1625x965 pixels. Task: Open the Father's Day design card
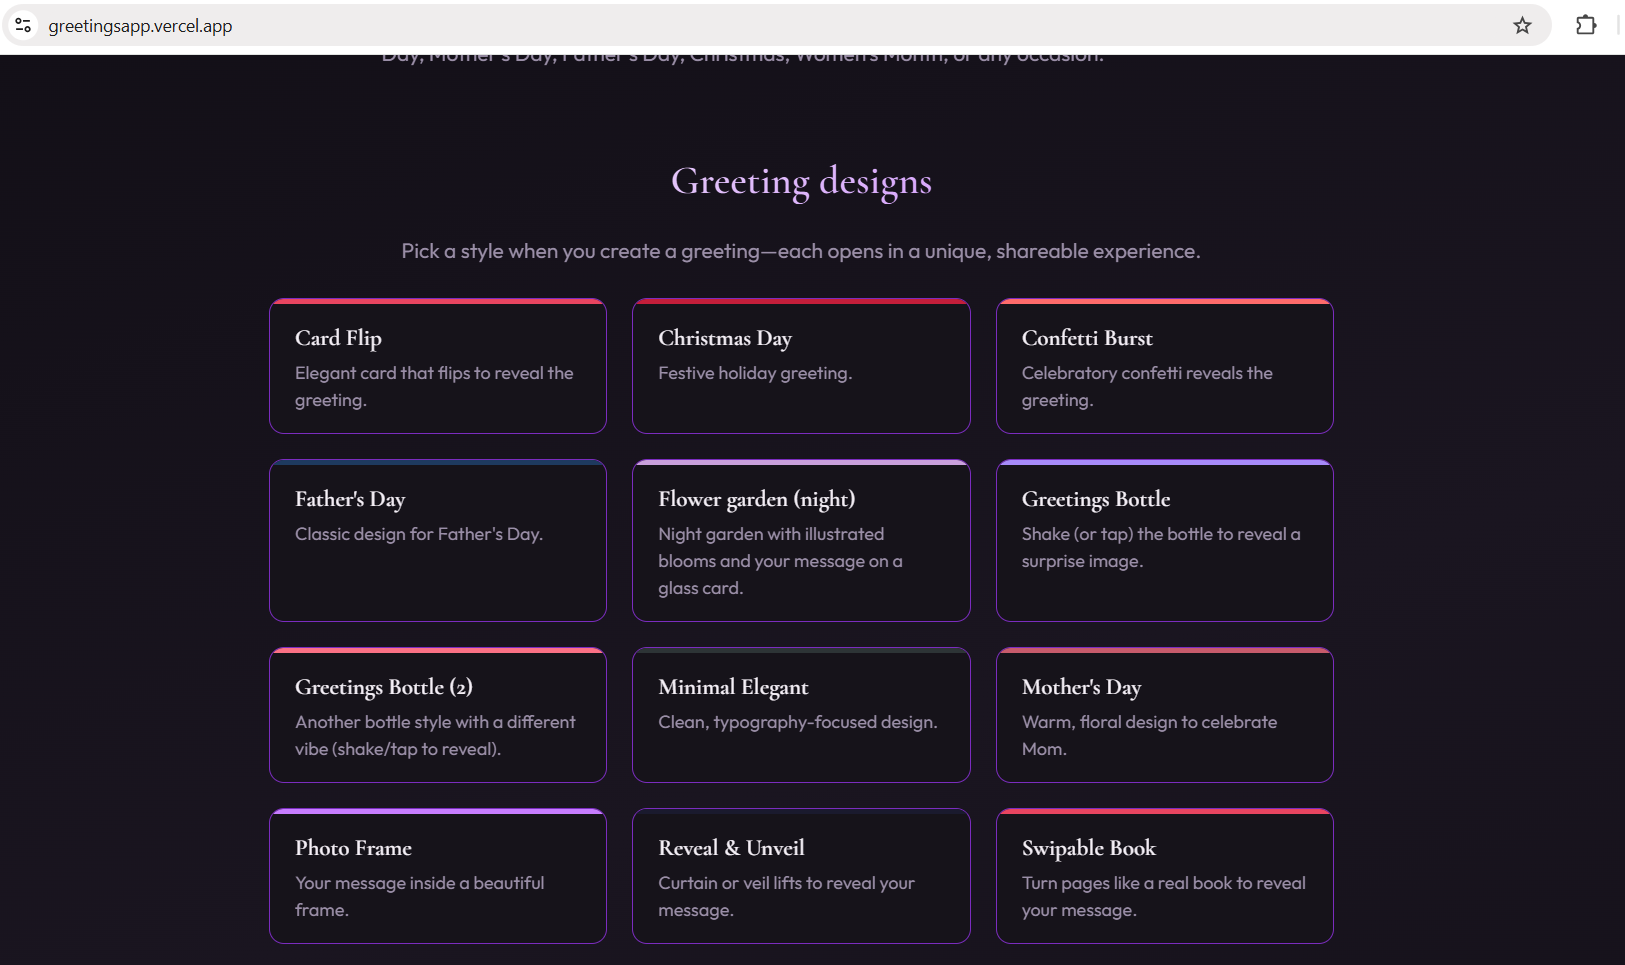(438, 541)
